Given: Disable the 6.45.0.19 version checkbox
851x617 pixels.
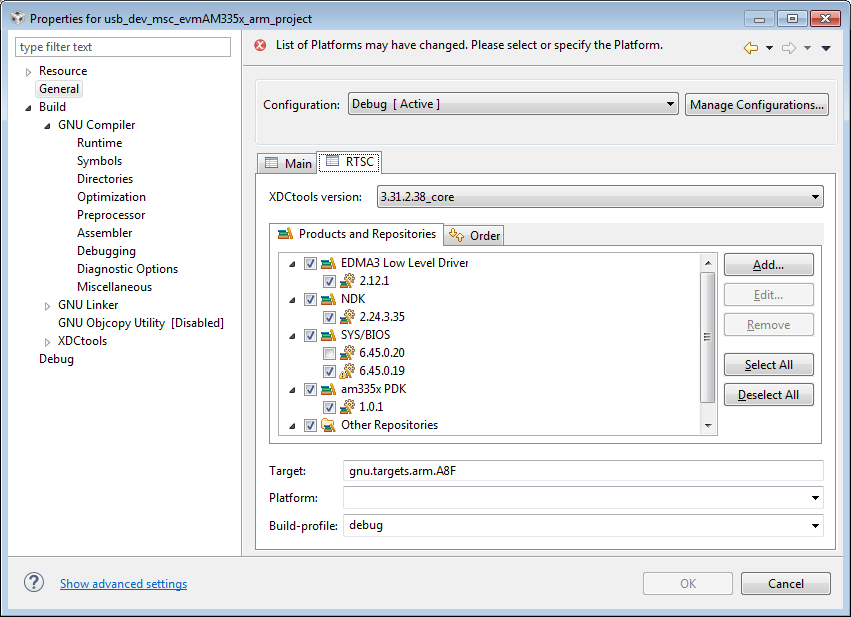Looking at the screenshot, I should tap(329, 371).
